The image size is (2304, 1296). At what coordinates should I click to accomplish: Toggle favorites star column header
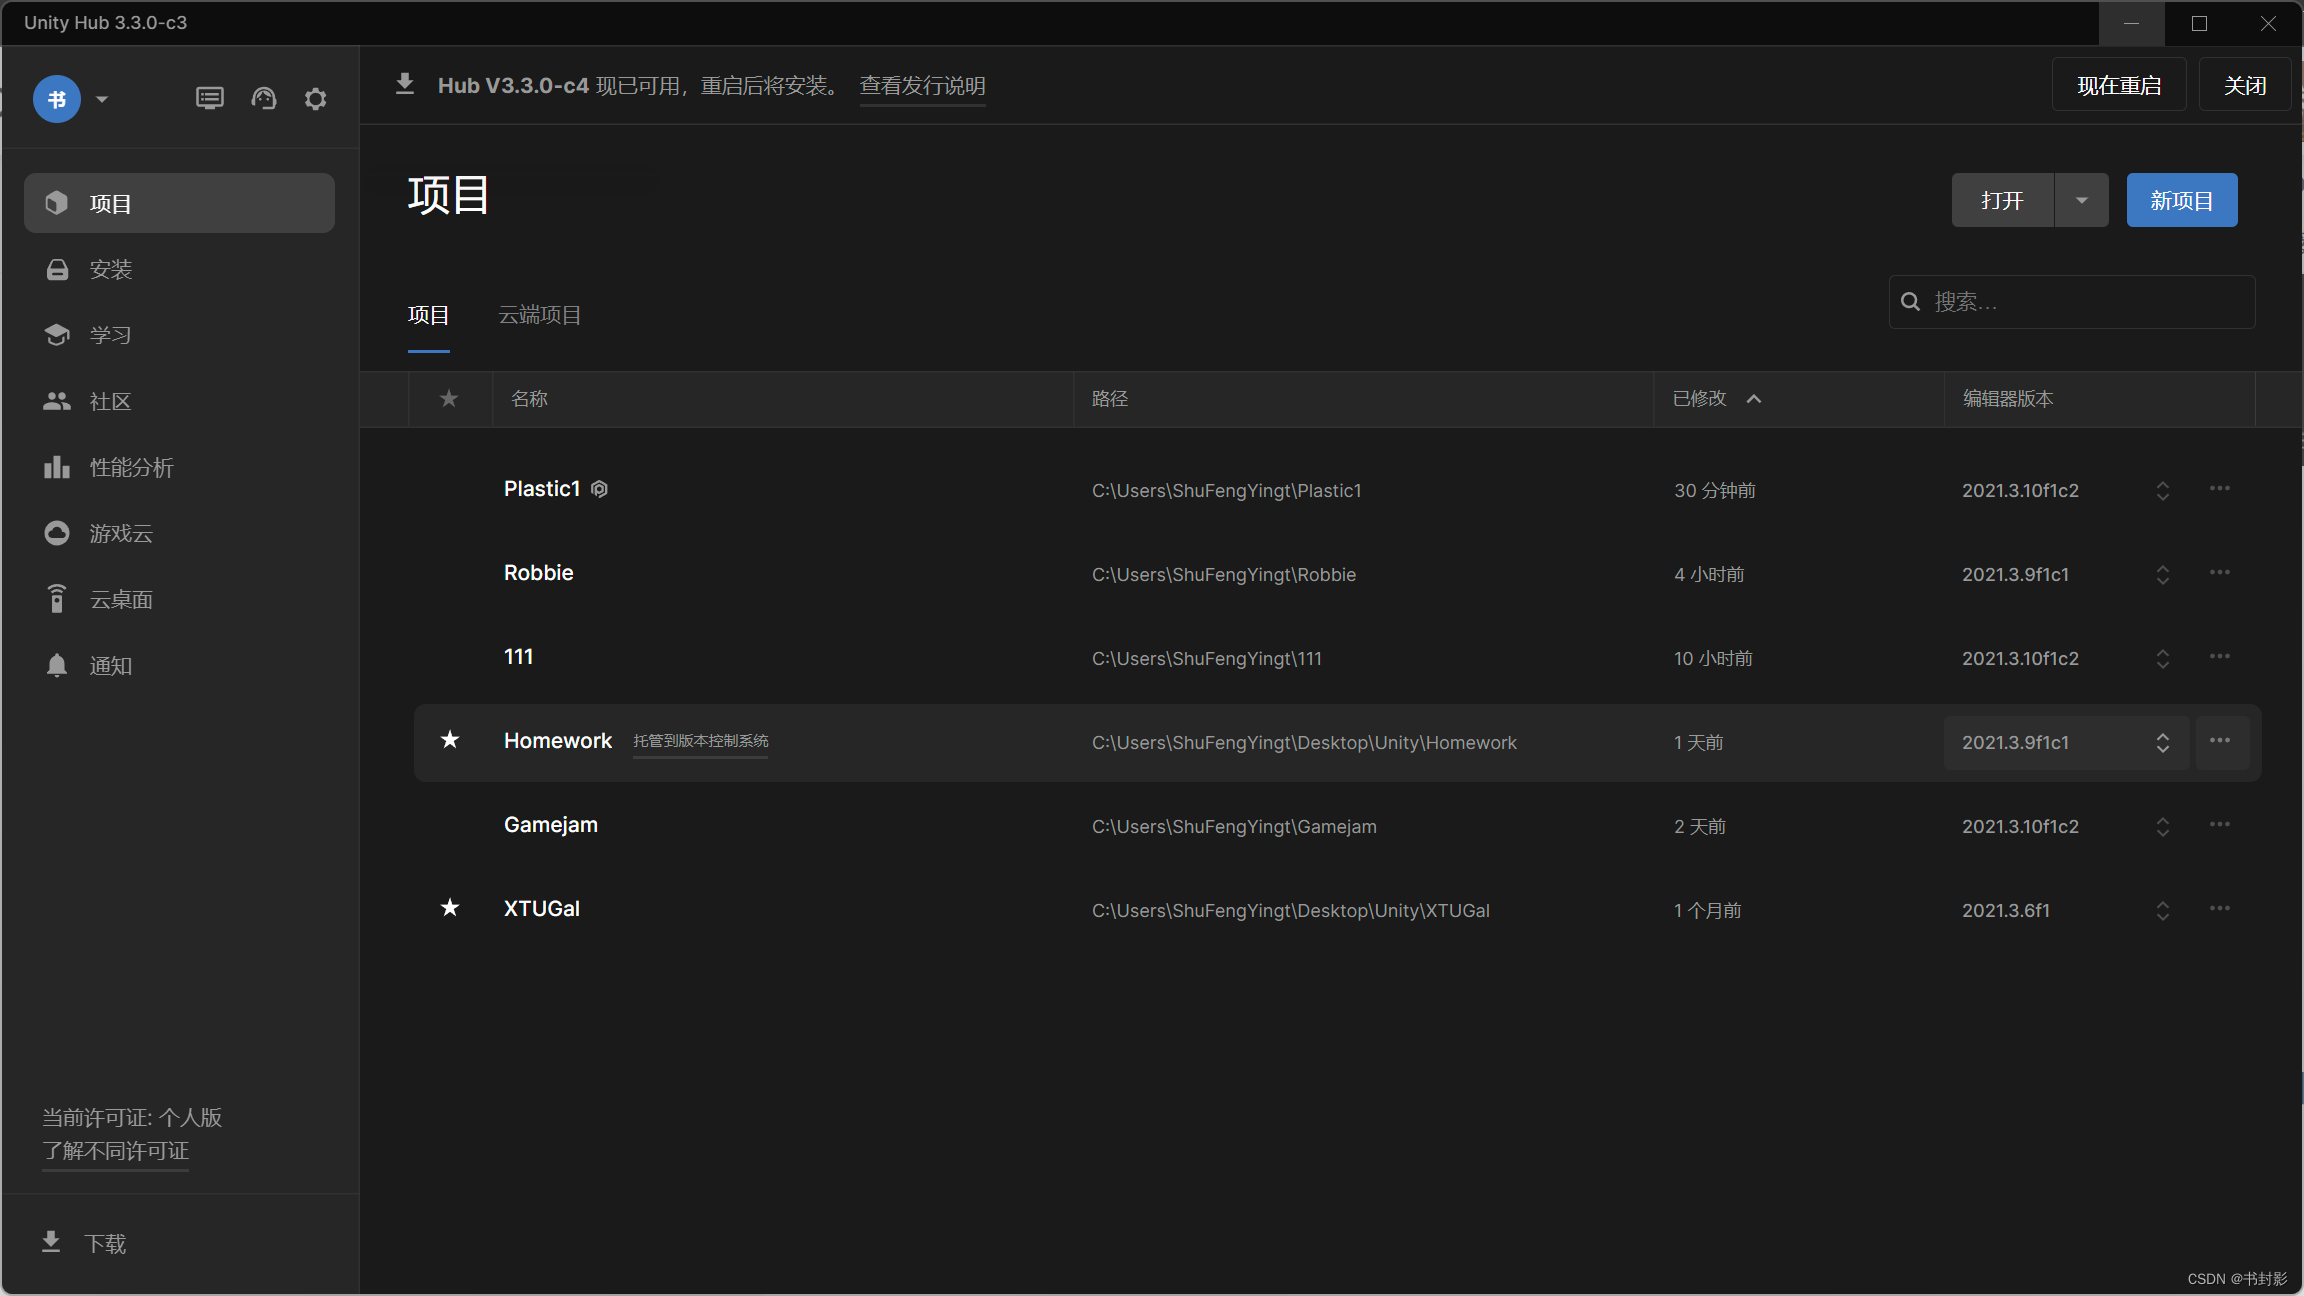tap(449, 399)
